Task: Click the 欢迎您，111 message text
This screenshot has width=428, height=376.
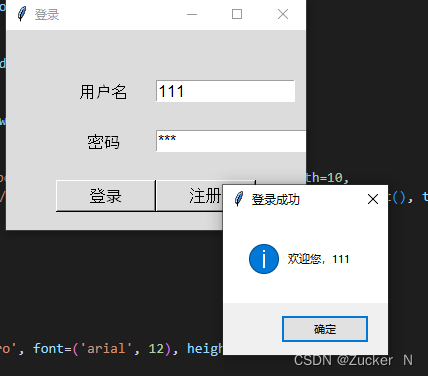Action: point(318,259)
